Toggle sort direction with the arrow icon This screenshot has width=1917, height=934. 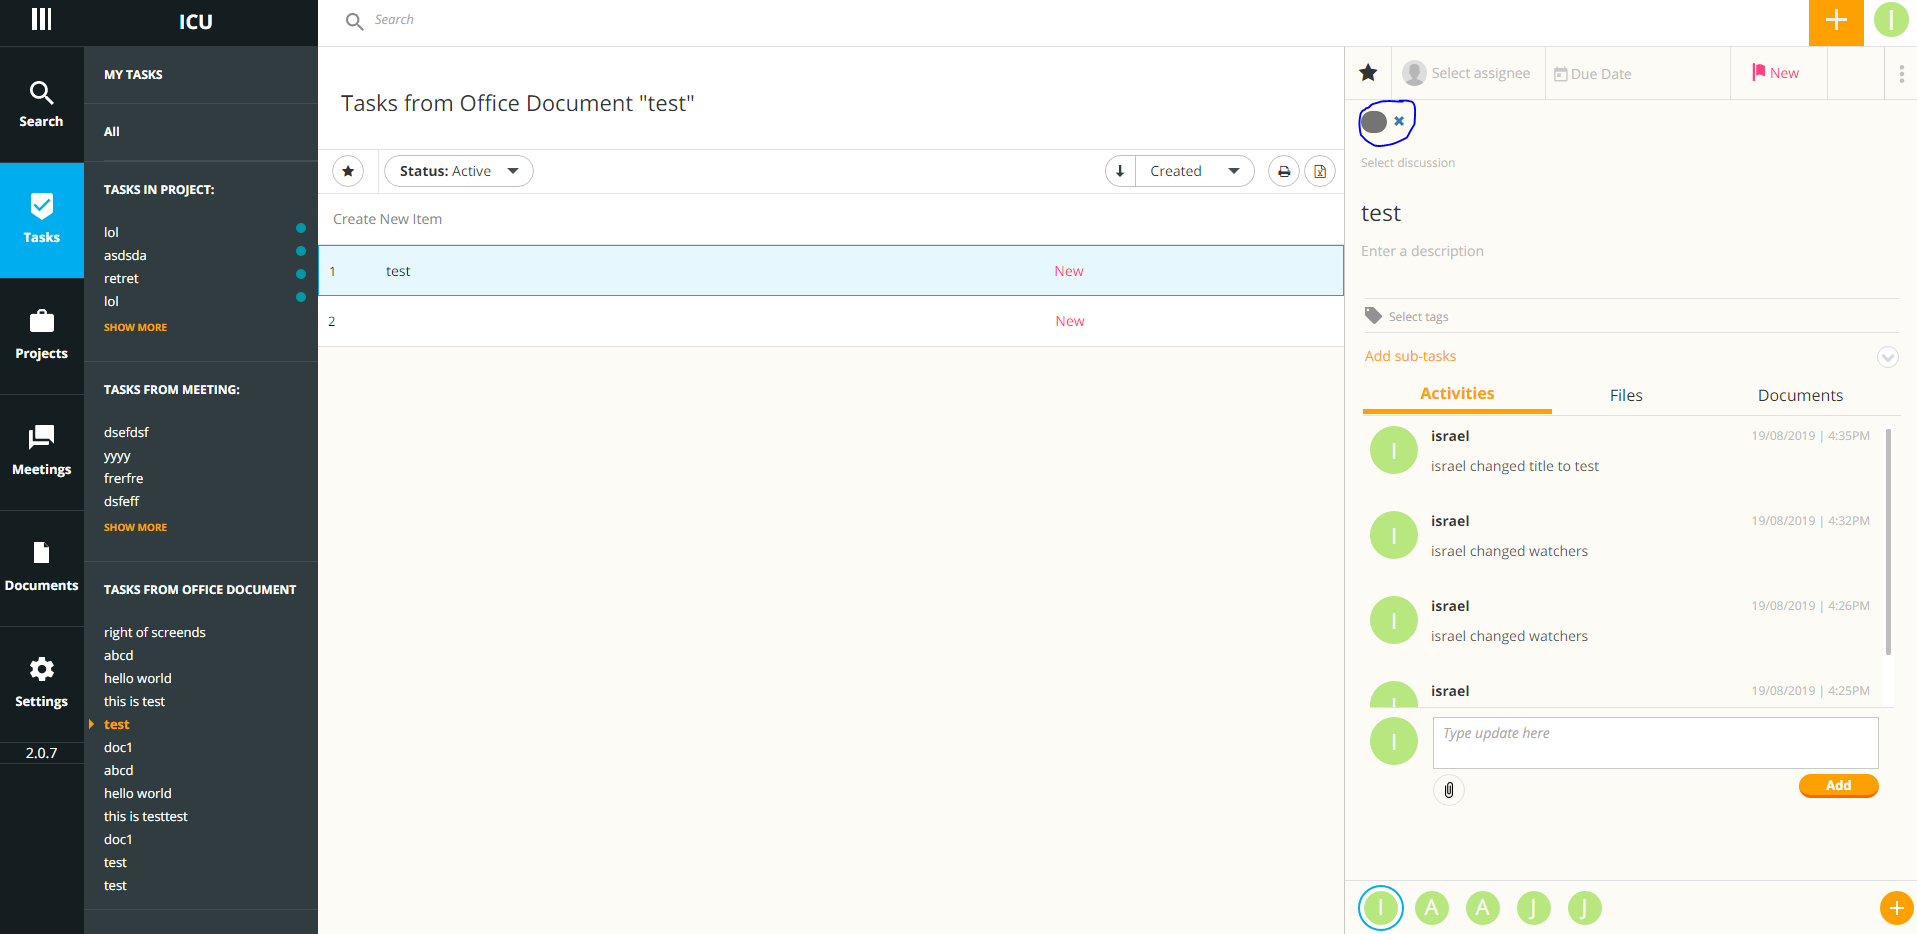pos(1119,170)
